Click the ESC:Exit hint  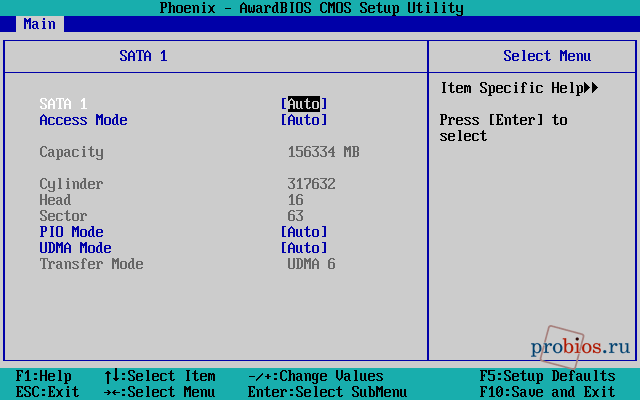tap(47, 392)
